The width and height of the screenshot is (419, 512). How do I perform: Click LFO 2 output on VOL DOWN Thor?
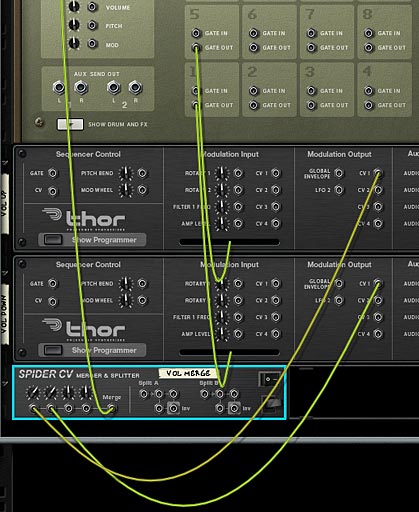pyautogui.click(x=339, y=300)
